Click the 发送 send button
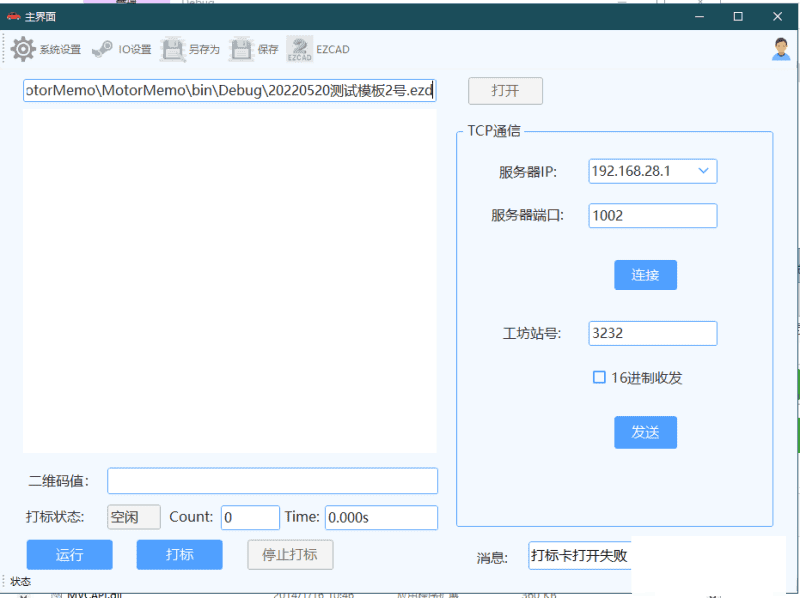The height and width of the screenshot is (598, 800). coord(645,432)
